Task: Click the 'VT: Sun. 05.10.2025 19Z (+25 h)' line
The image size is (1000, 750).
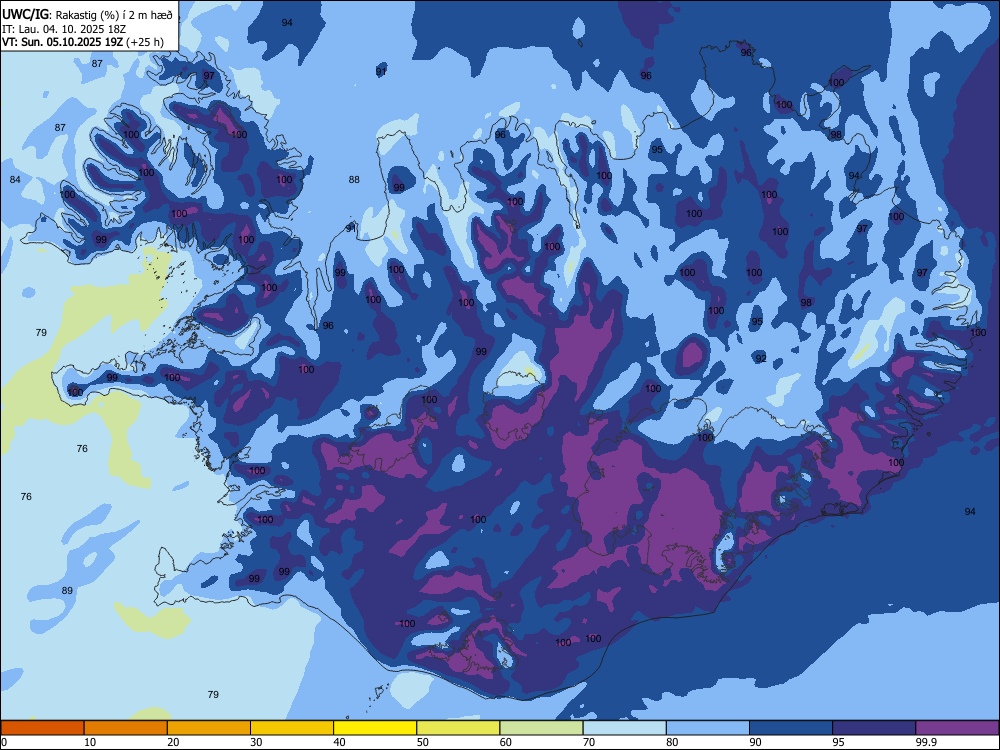Action: [x=82, y=42]
